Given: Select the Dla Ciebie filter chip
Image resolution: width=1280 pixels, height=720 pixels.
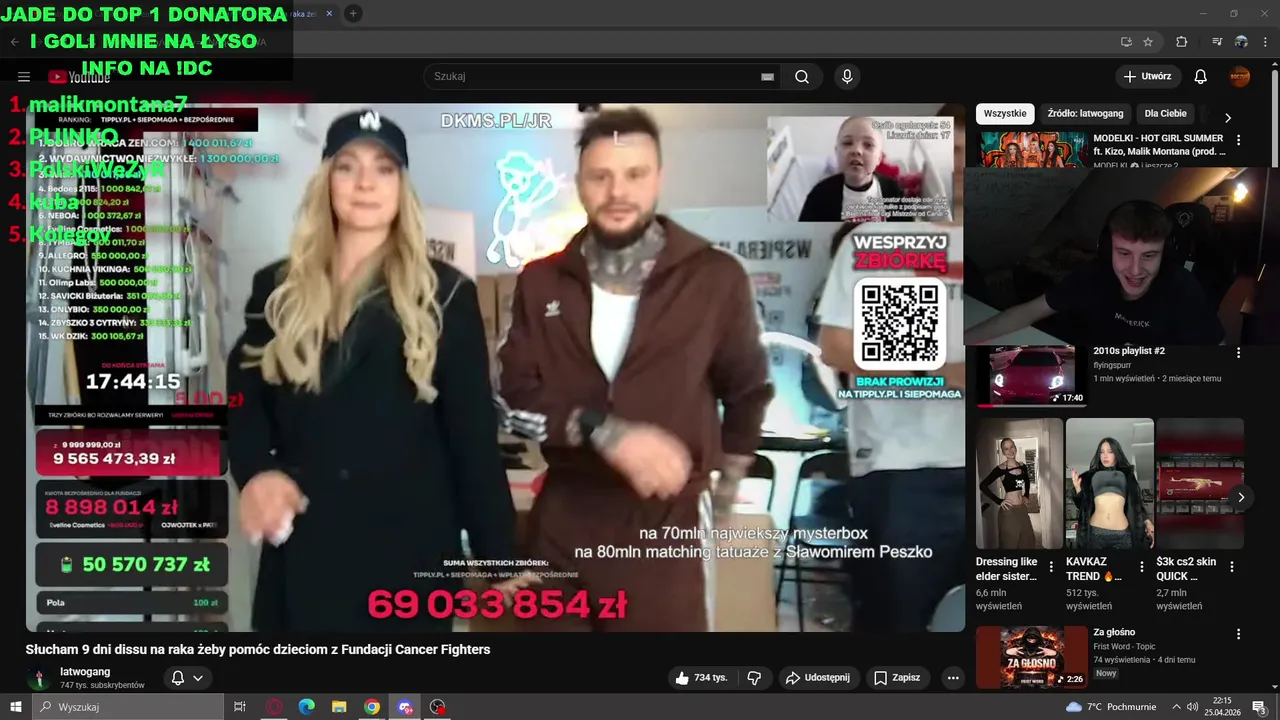Looking at the screenshot, I should tap(1166, 113).
